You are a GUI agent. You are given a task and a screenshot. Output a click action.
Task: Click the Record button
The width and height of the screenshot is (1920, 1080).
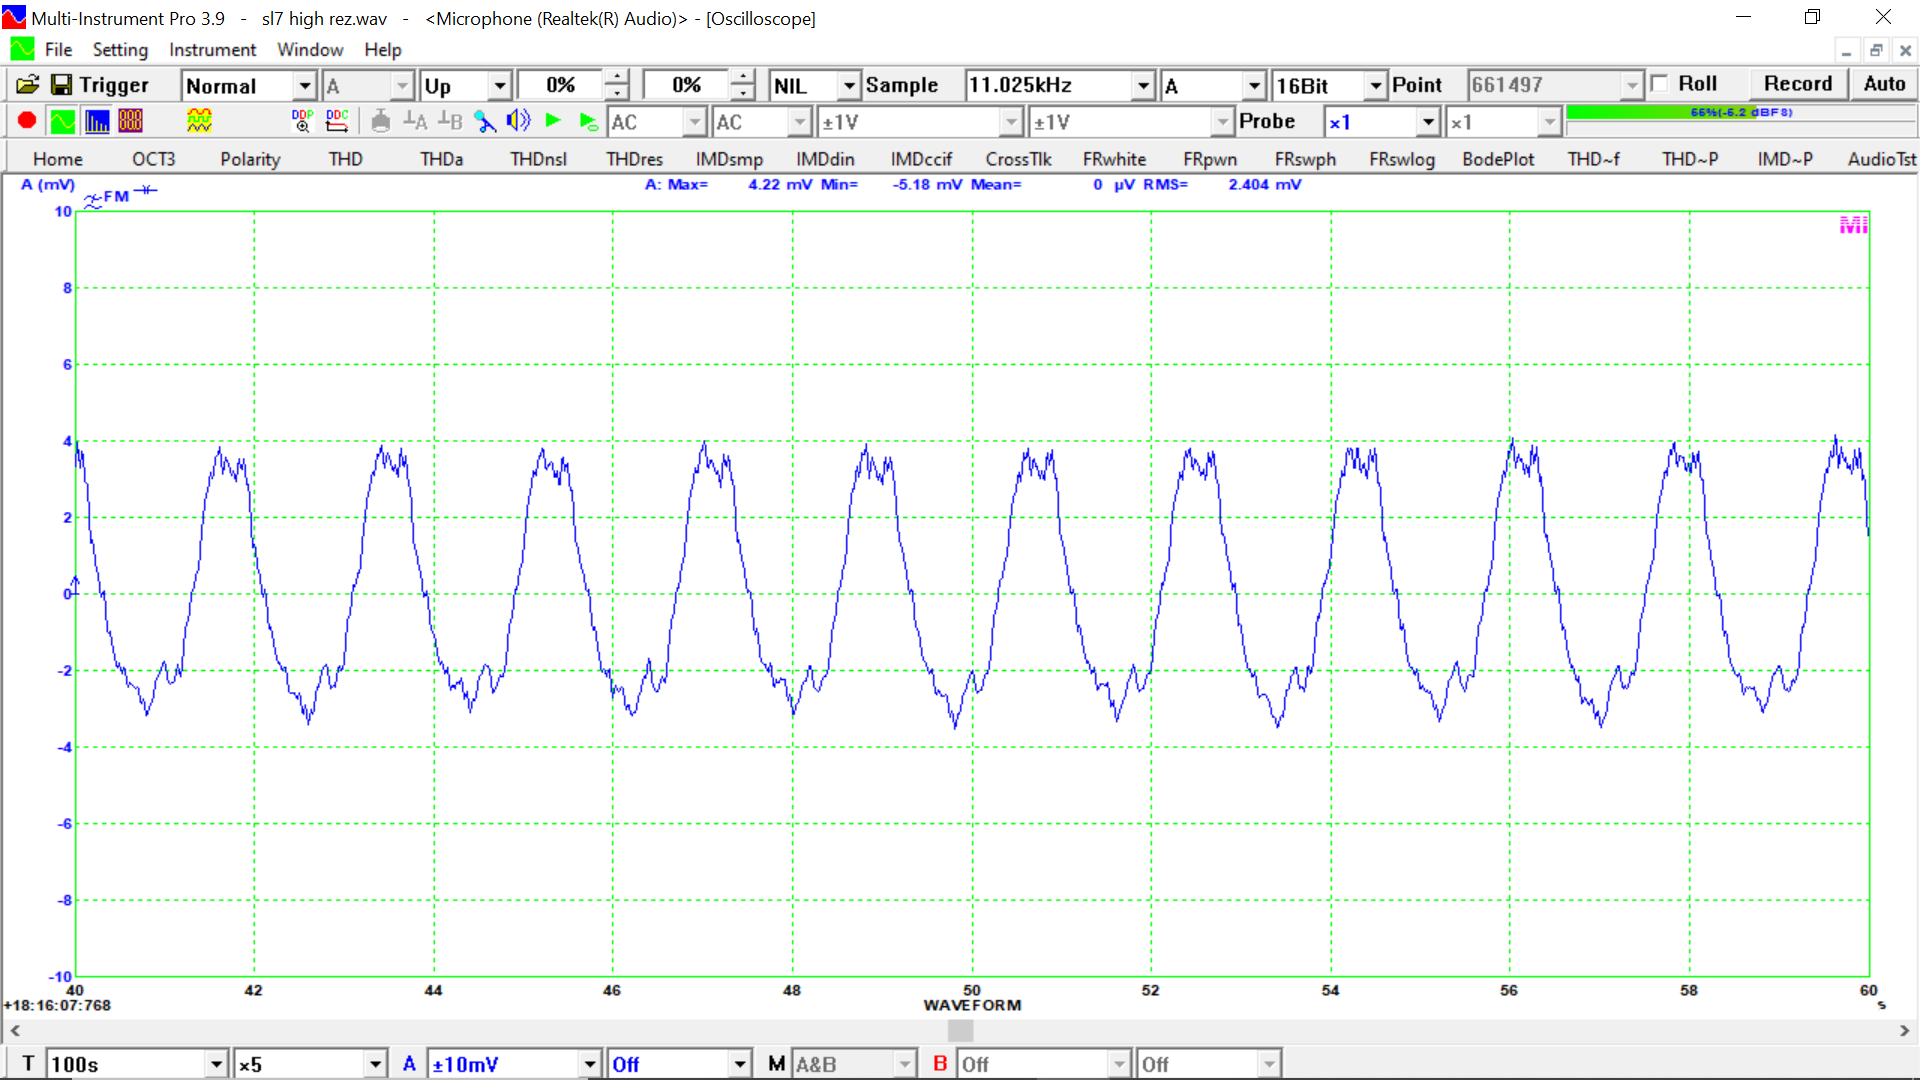[1798, 84]
